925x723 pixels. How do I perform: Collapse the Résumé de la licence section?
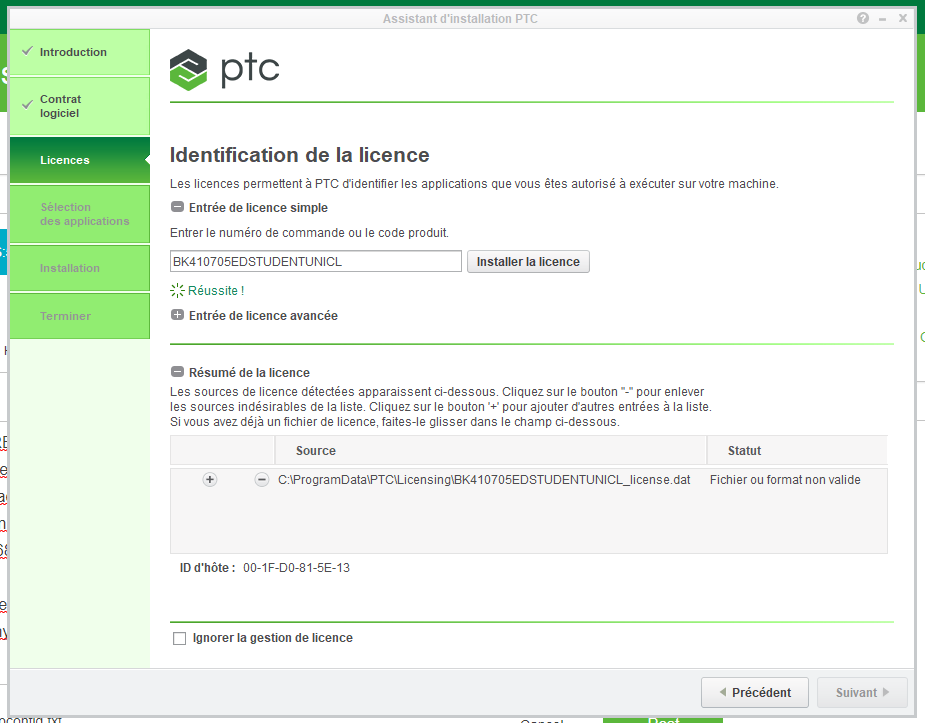[177, 372]
